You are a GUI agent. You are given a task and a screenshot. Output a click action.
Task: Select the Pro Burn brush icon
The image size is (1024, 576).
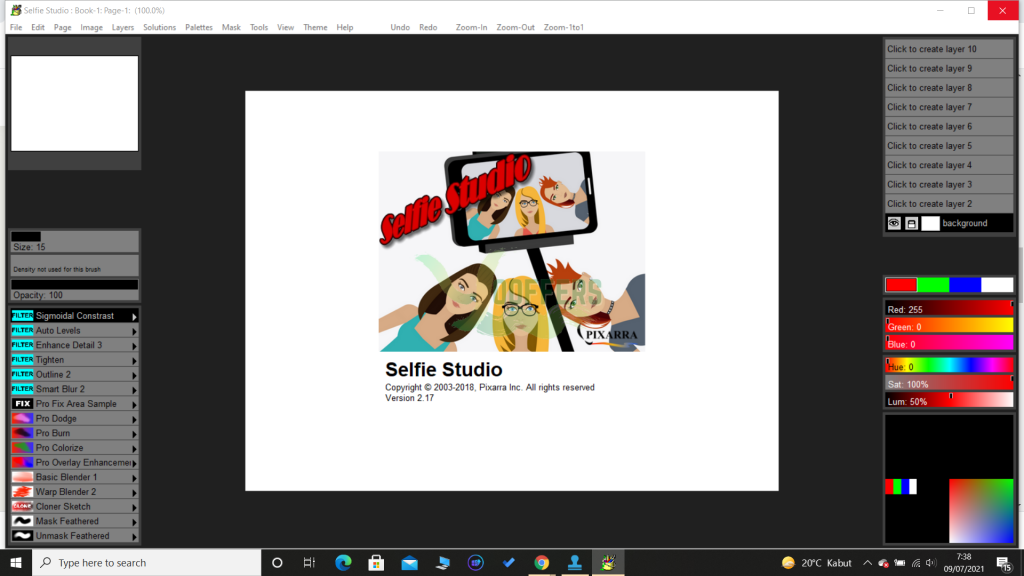pos(22,433)
